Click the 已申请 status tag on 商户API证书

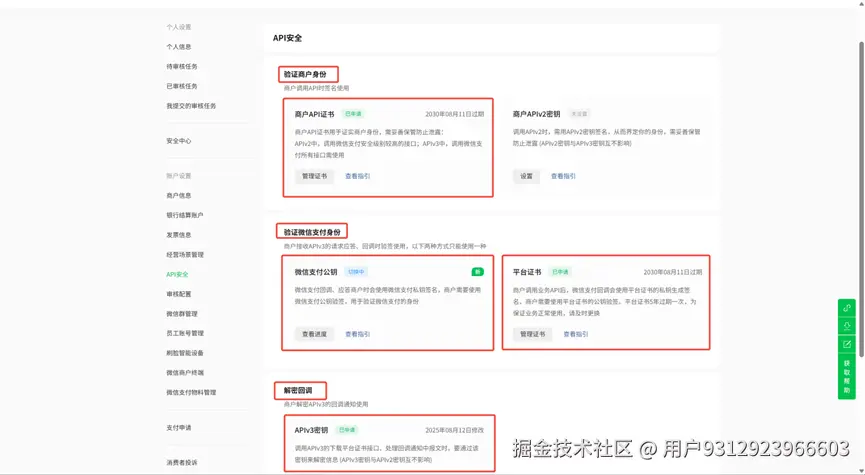click(x=353, y=114)
